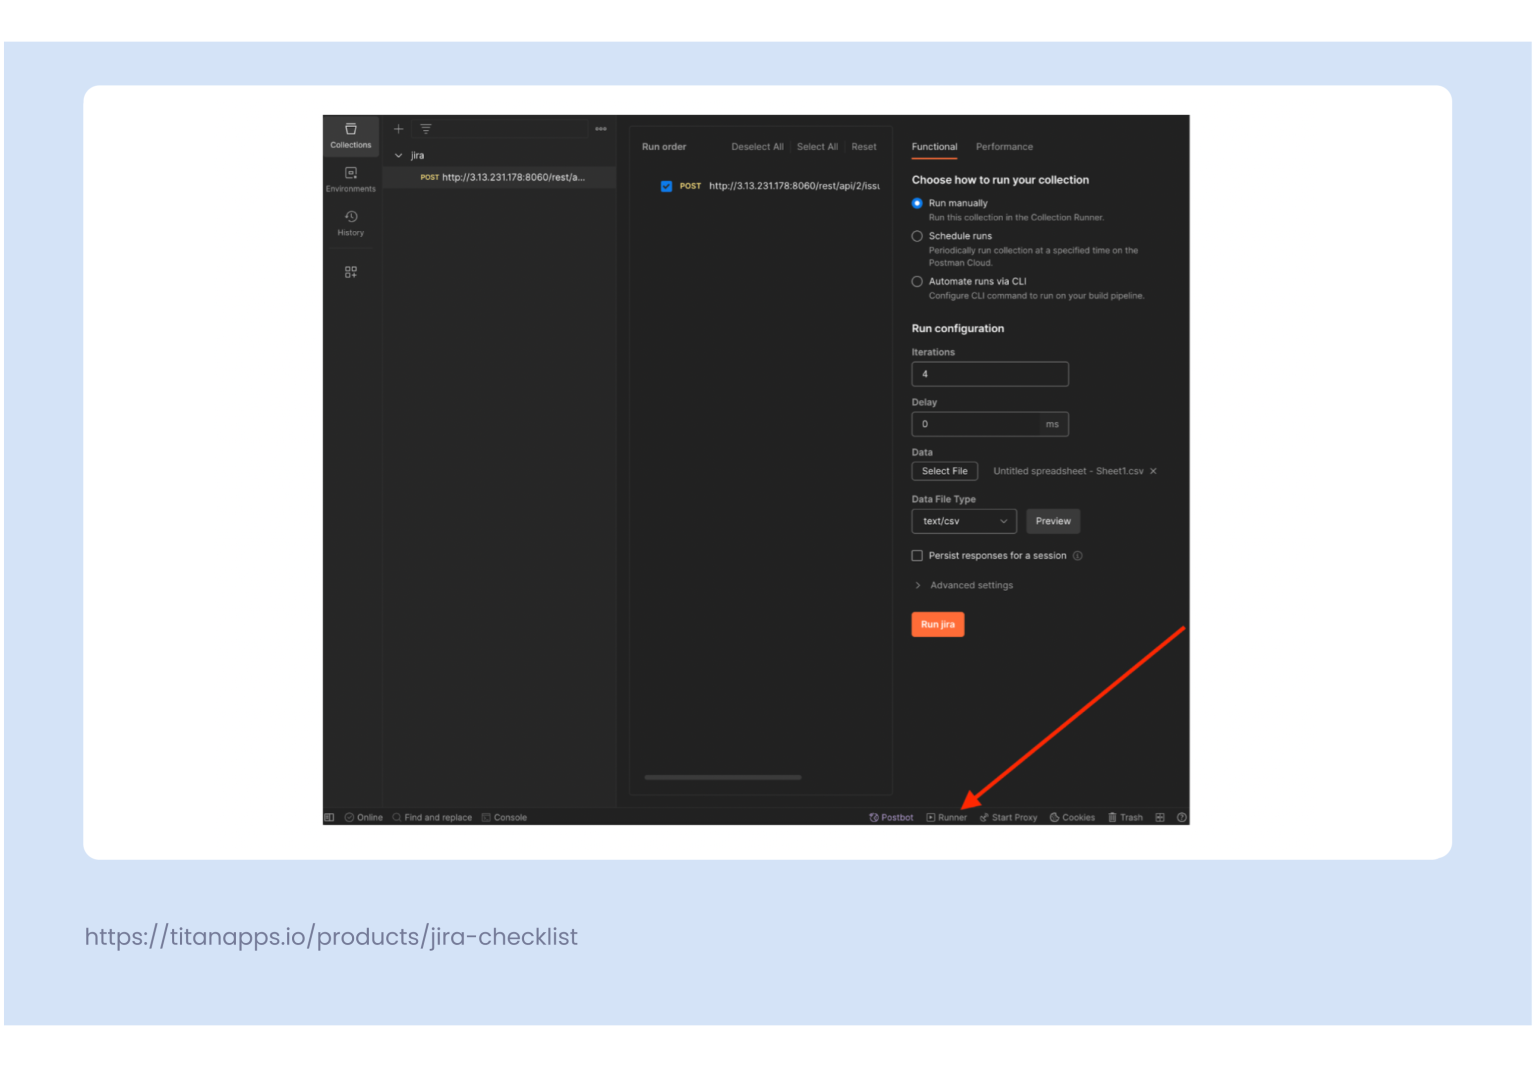Check Persist responses for a session
This screenshot has height=1067, width=1536.
pyautogui.click(x=917, y=555)
